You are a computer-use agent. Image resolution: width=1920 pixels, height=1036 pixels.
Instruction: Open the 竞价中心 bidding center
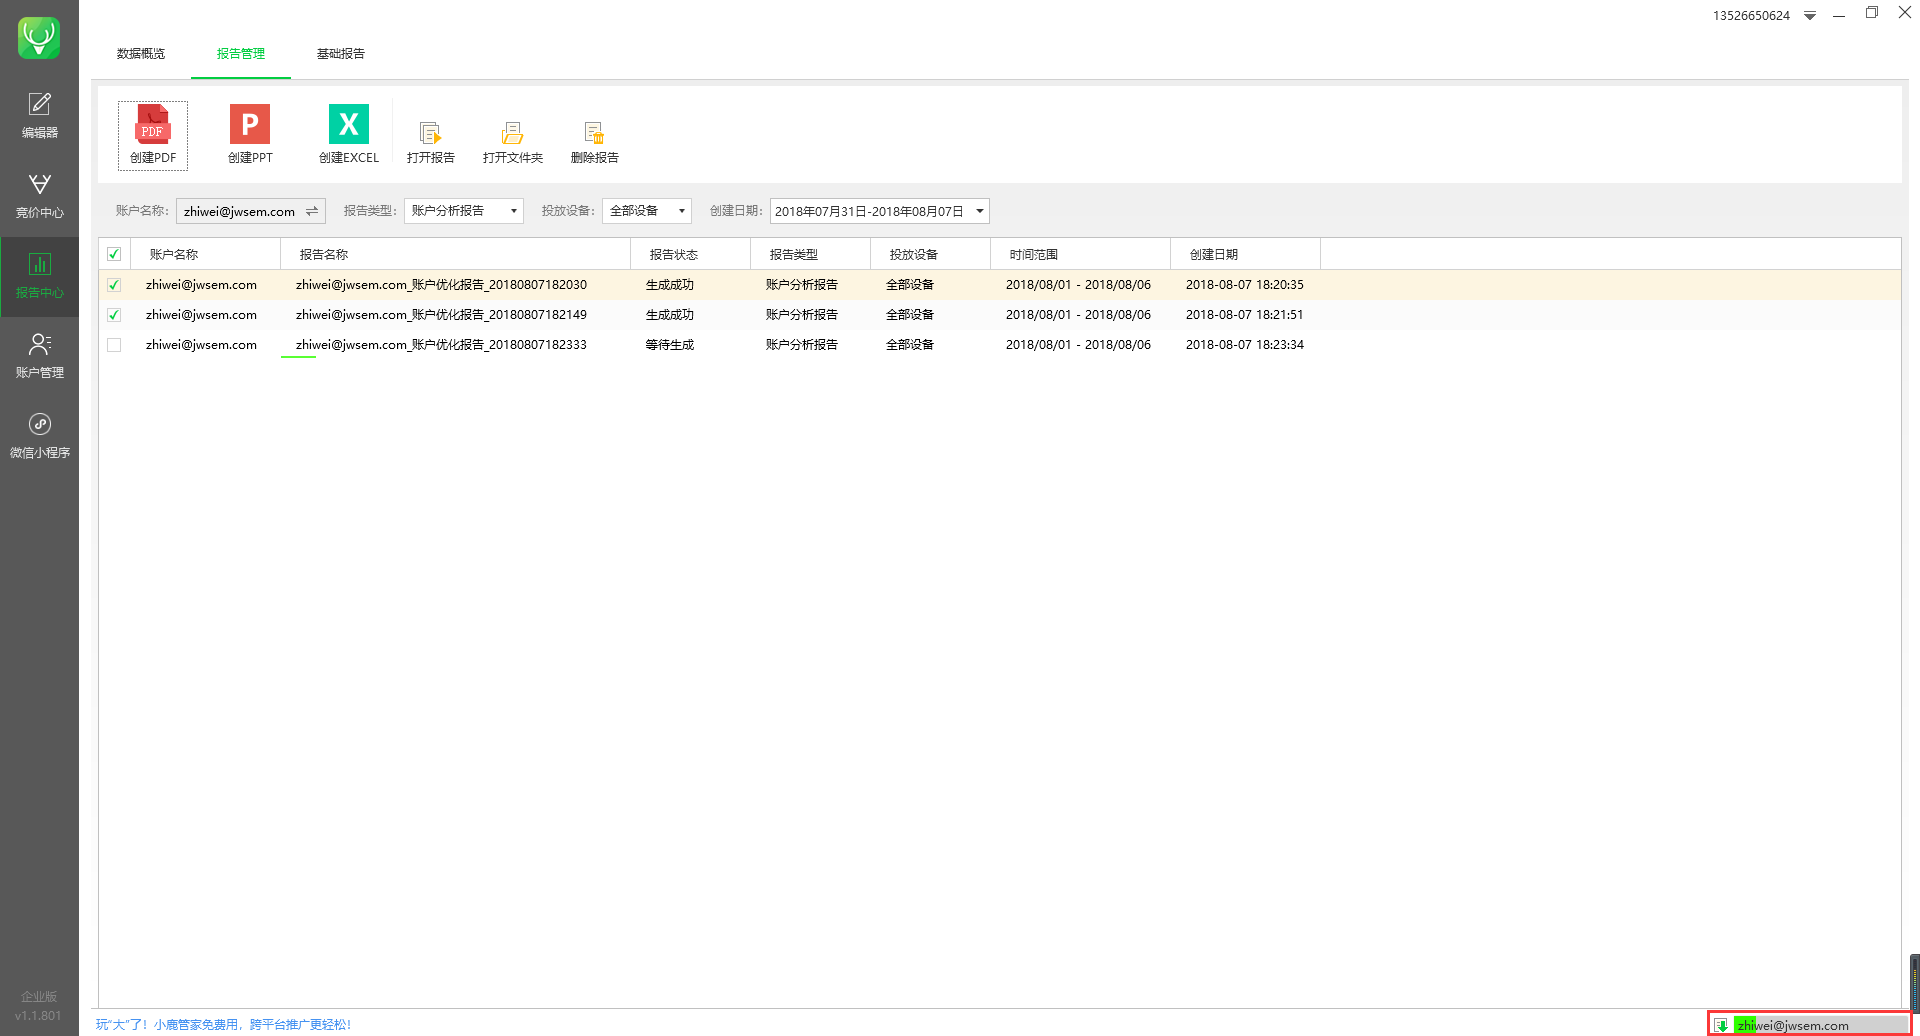click(x=39, y=196)
